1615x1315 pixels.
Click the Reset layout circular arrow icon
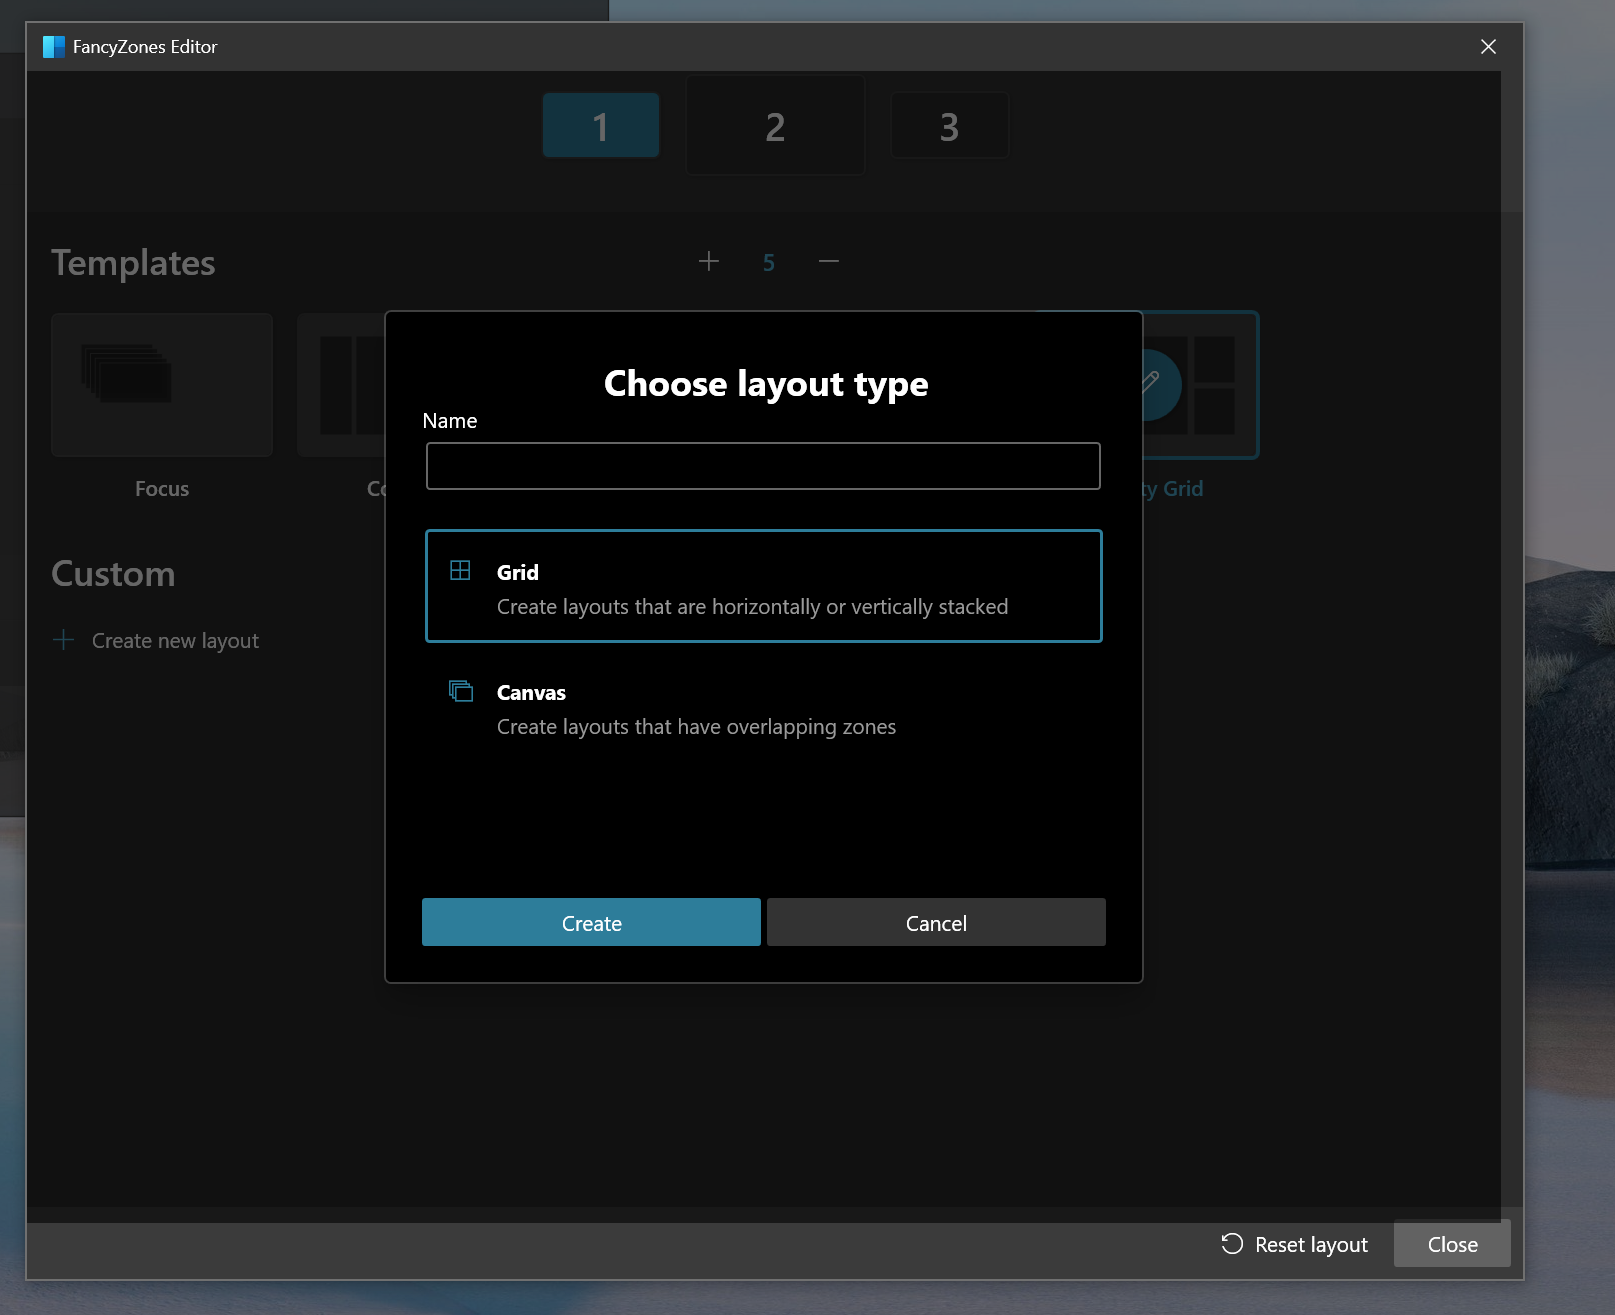(x=1232, y=1244)
